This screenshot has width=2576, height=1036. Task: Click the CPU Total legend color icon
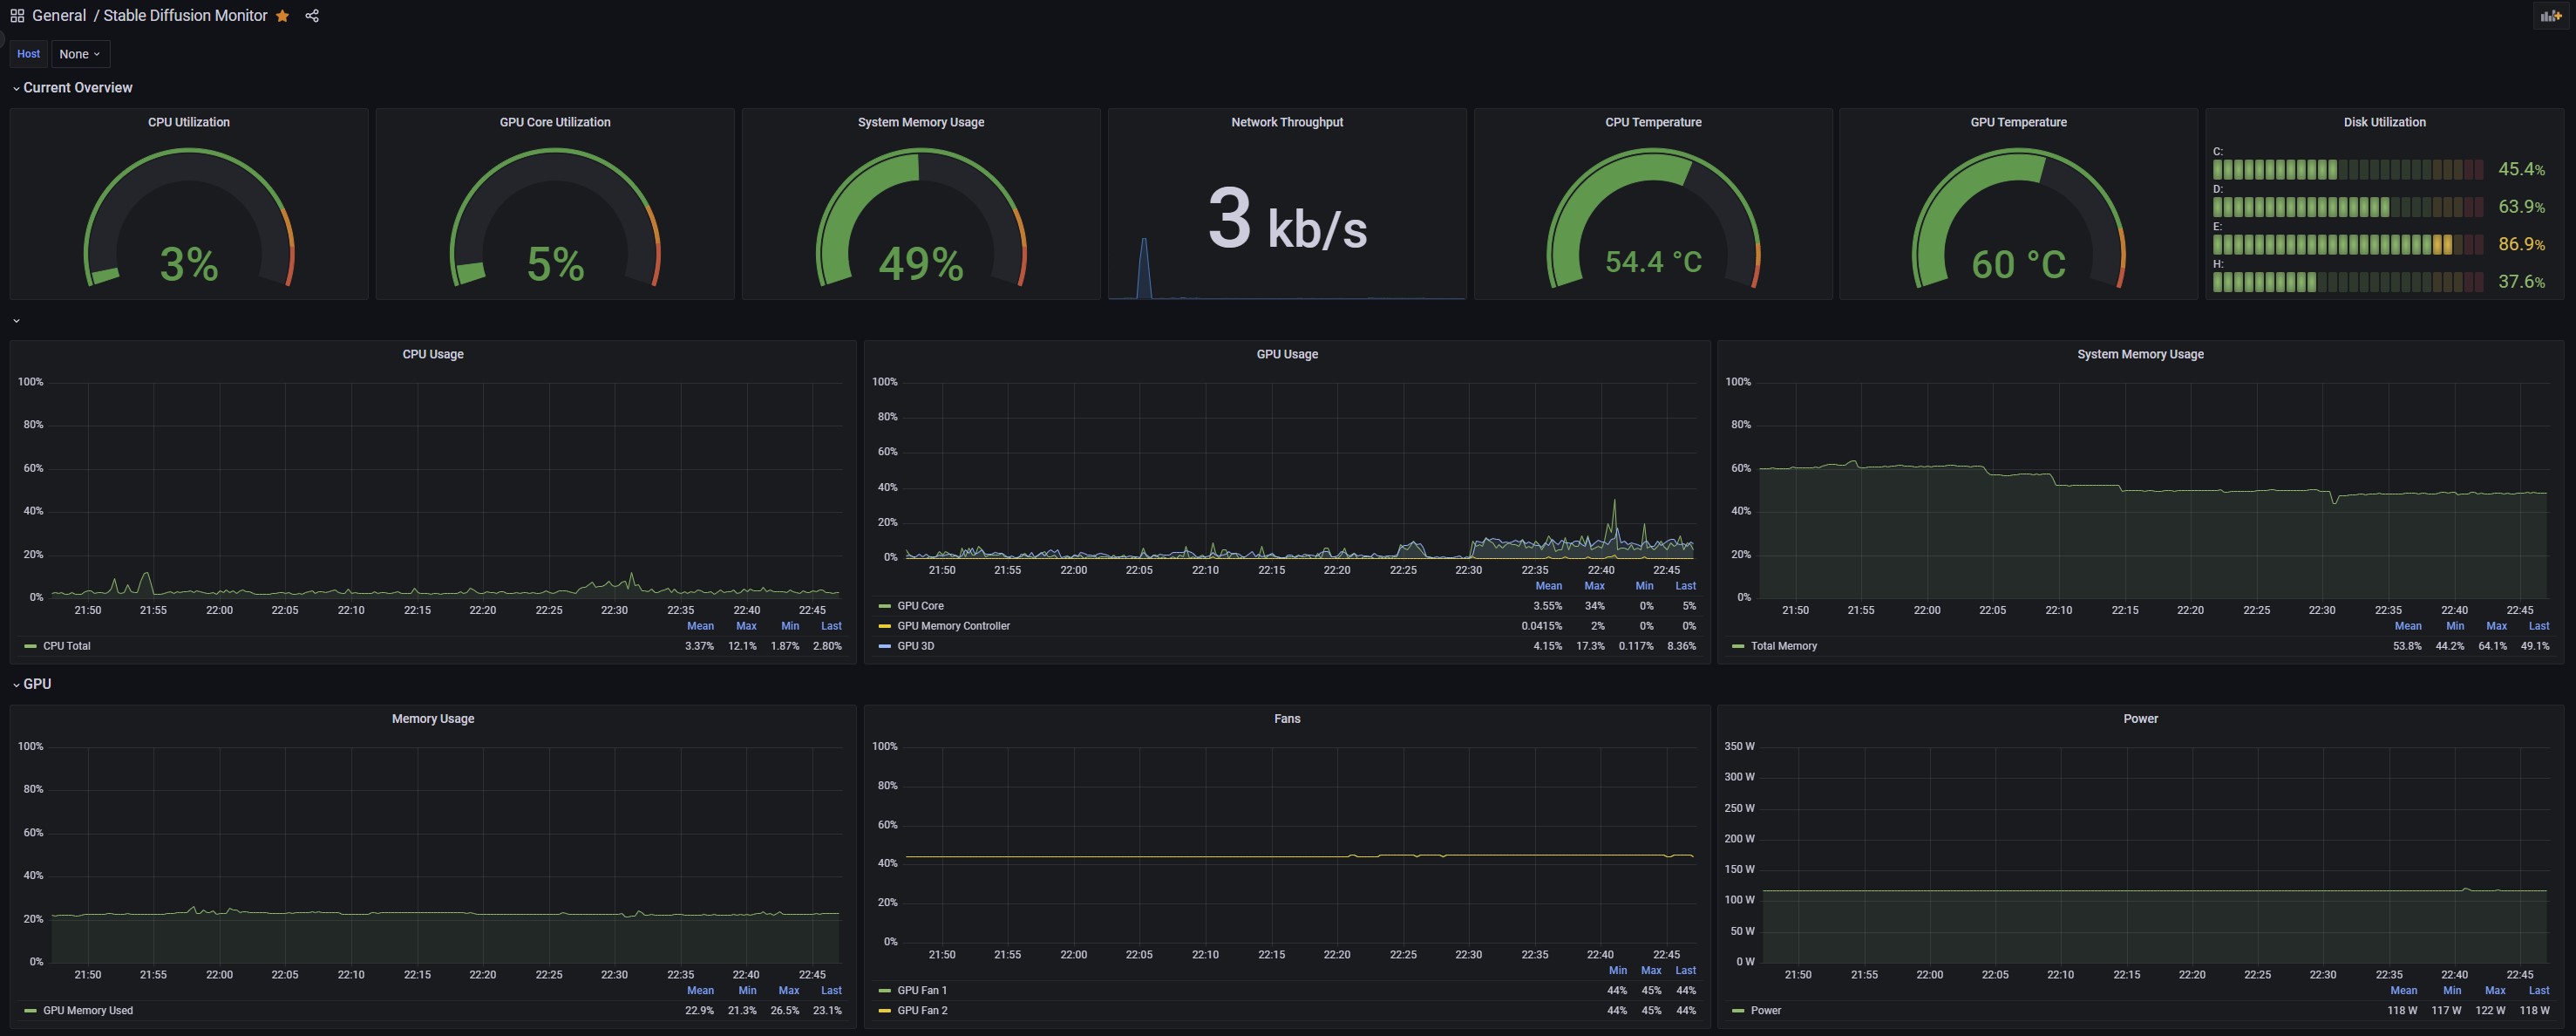coord(30,646)
